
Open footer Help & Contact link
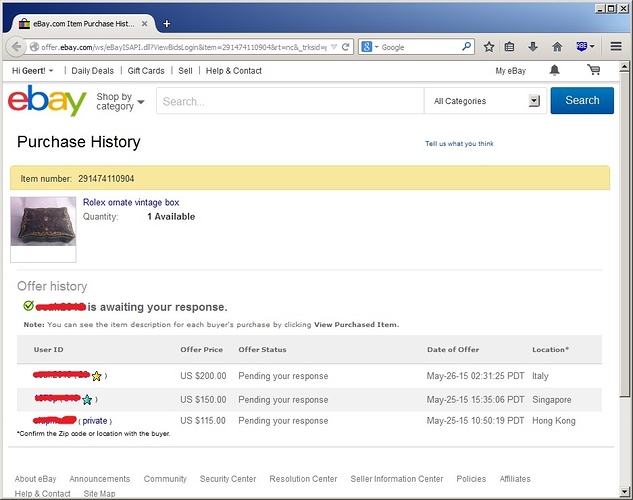pos(42,494)
